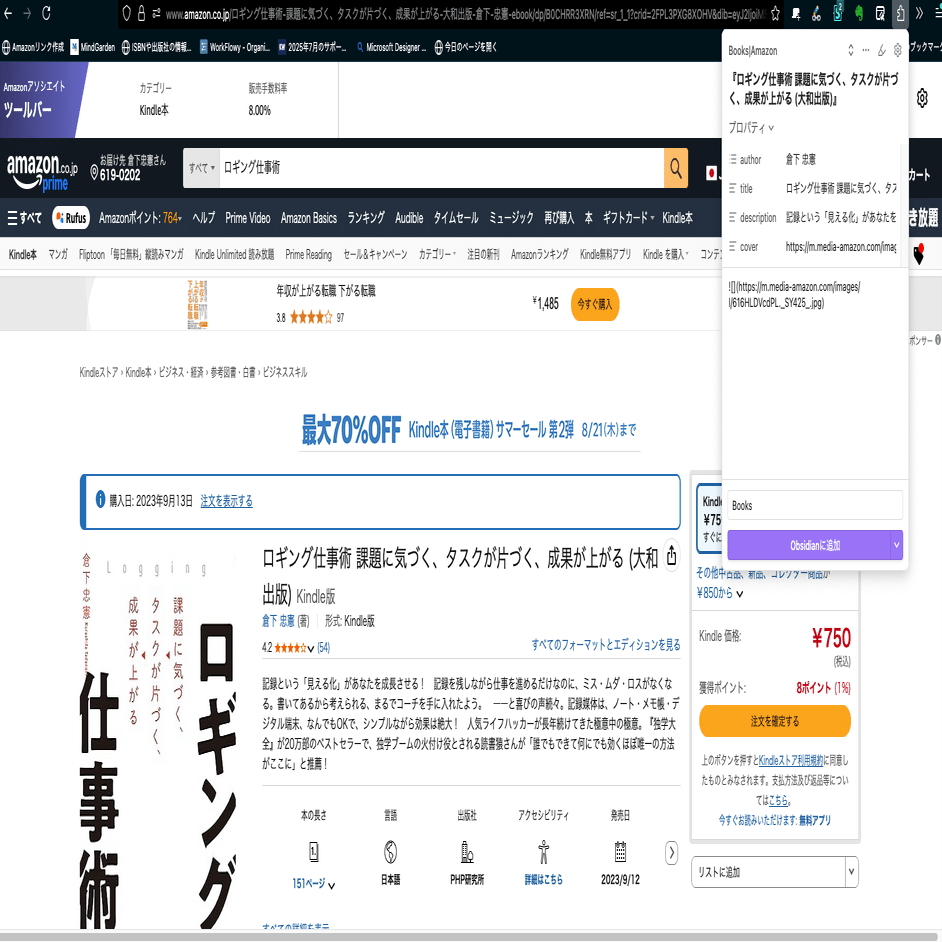The width and height of the screenshot is (942, 942).
Task: Click the search field with ロギング仕事術
Action: [442, 168]
